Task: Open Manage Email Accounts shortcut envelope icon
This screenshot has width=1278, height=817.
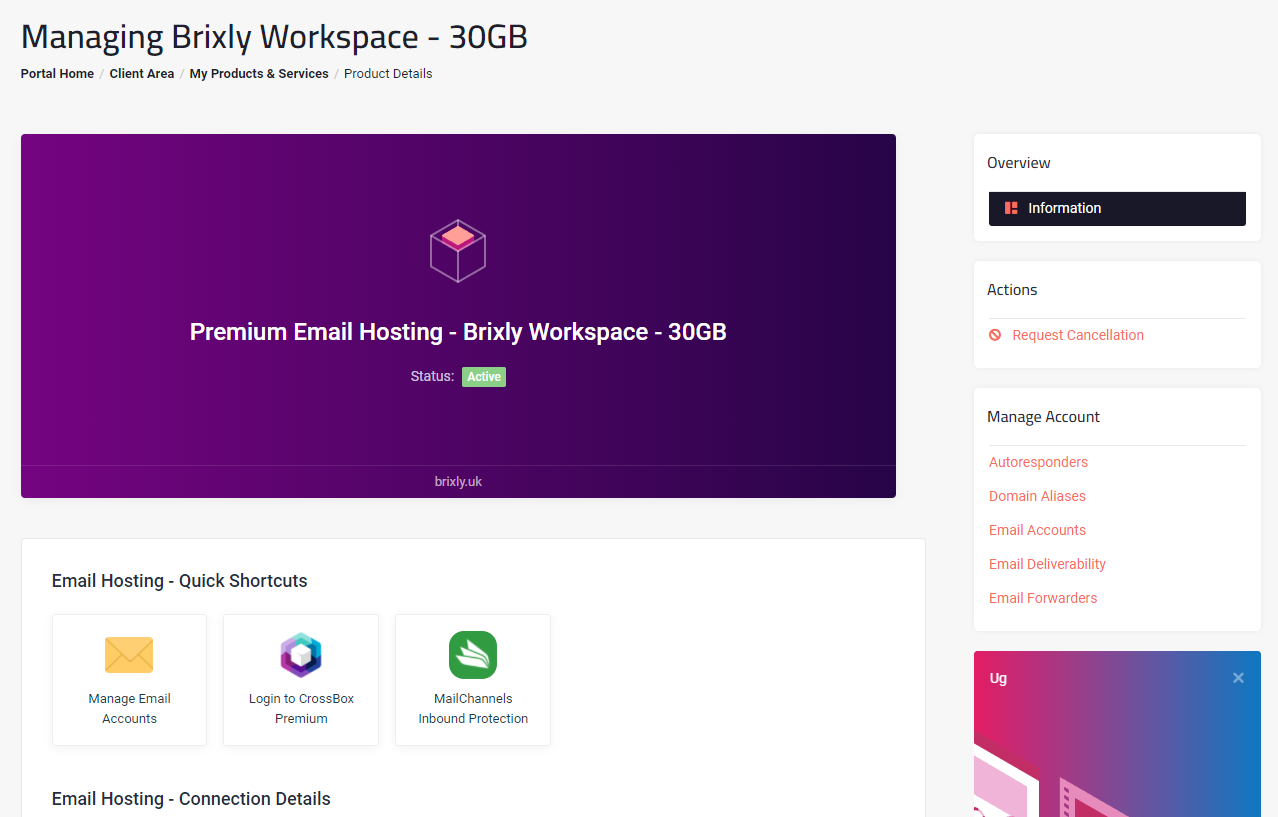Action: pos(129,655)
